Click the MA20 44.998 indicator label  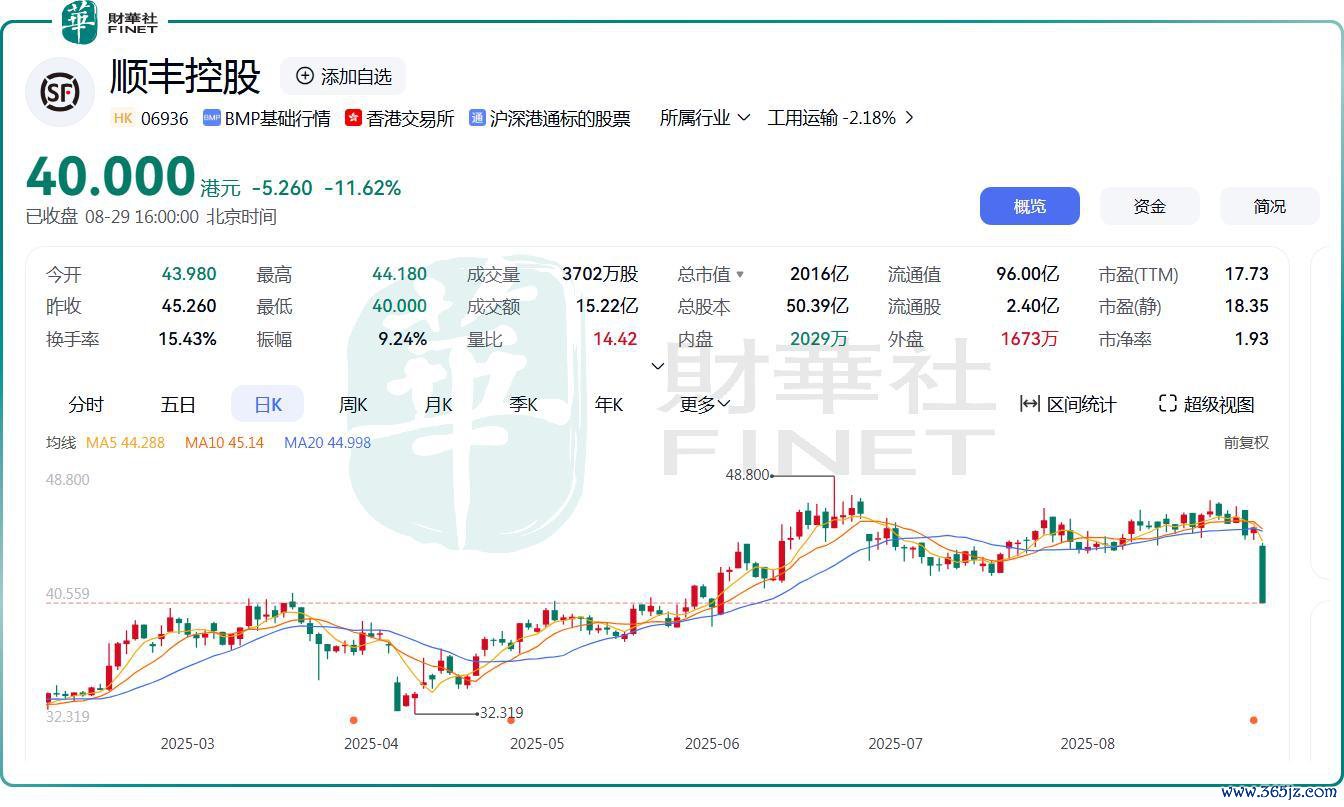pyautogui.click(x=327, y=442)
